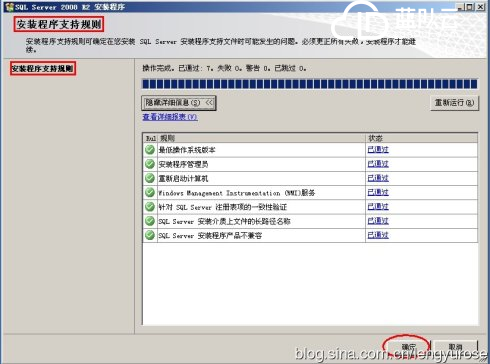Viewport: 490px width, 364px height.
Task: Click green check icon for Windows Management Instrumentation row
Action: click(x=150, y=193)
